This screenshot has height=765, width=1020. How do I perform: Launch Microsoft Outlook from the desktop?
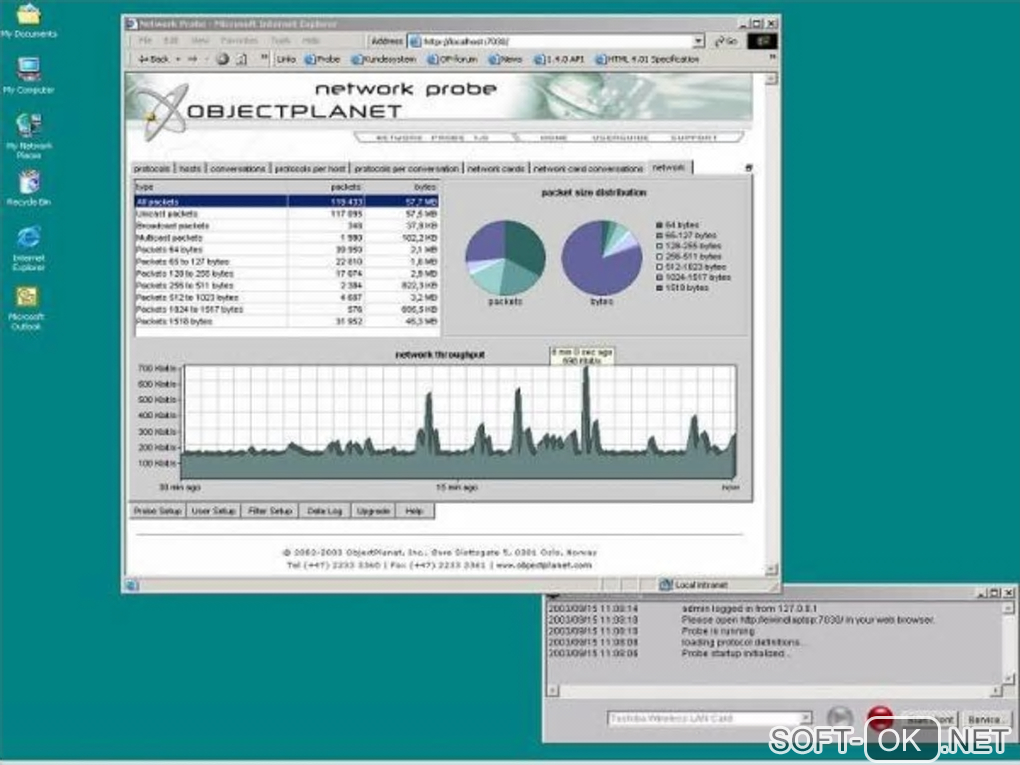coord(26,309)
